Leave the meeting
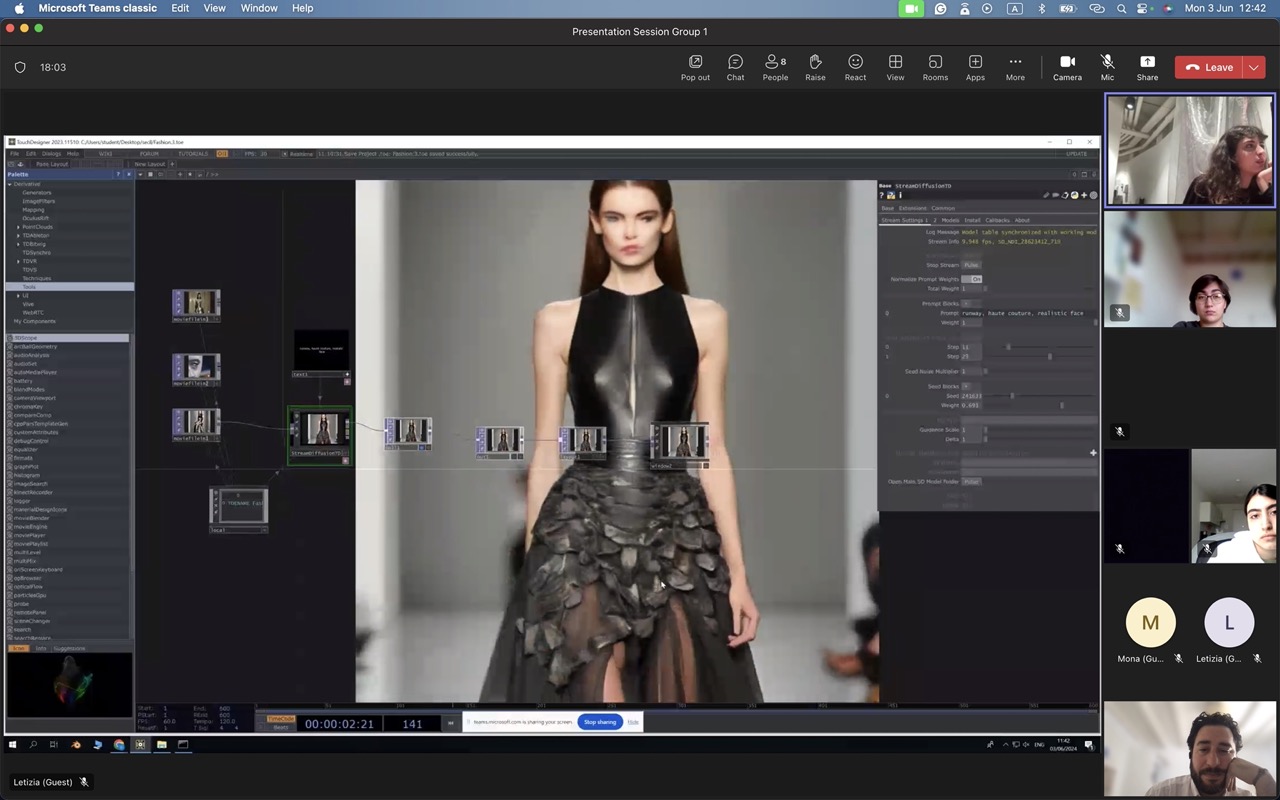Screen dimensions: 1280x800 [1209, 67]
